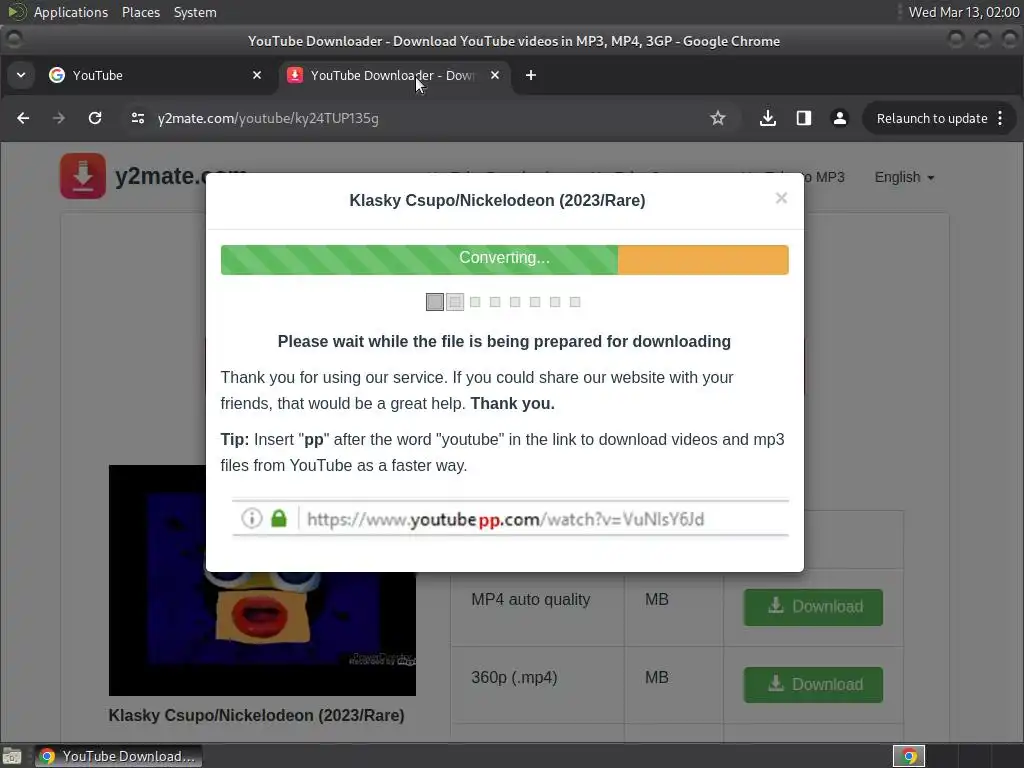
Task: Expand the tab search dropdown
Action: point(21,75)
